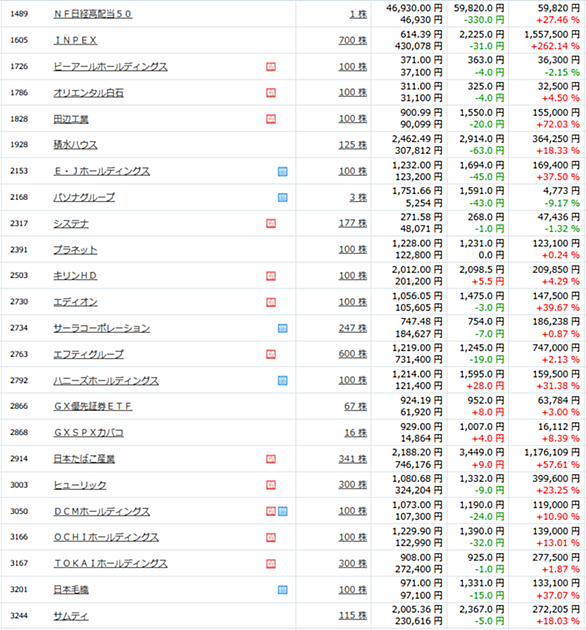Click red icon in OCHIホールディングス row

tap(271, 538)
